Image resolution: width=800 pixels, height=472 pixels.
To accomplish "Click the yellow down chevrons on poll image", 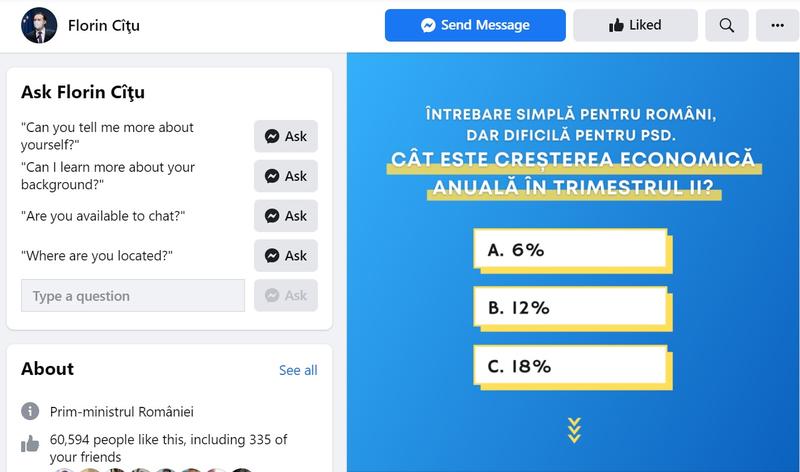I will click(574, 429).
